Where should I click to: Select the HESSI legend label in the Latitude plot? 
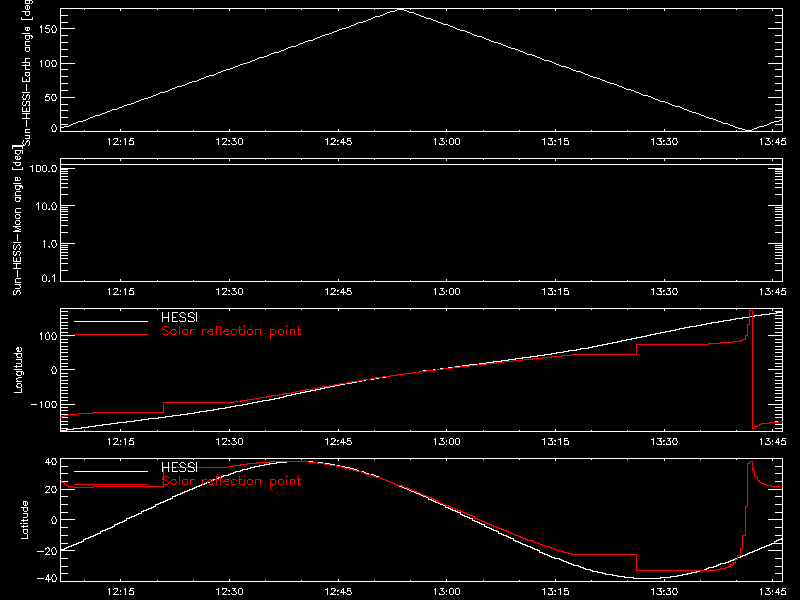[179, 467]
